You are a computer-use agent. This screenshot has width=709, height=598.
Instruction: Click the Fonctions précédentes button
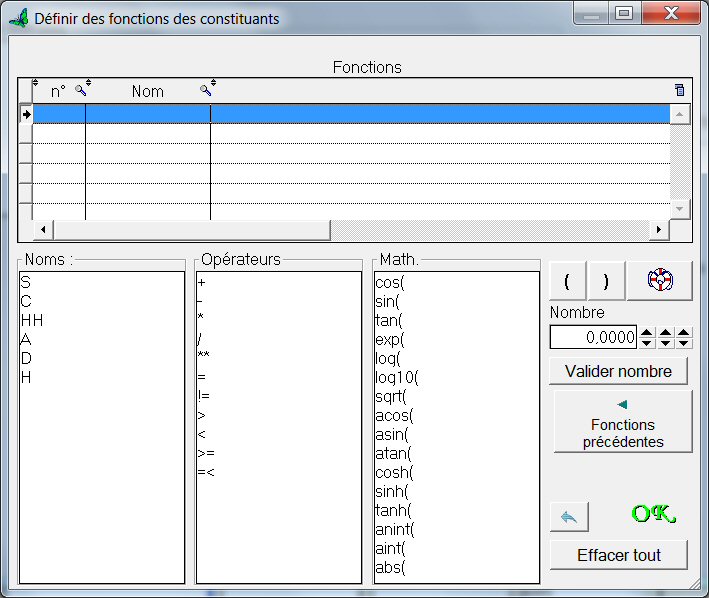623,422
